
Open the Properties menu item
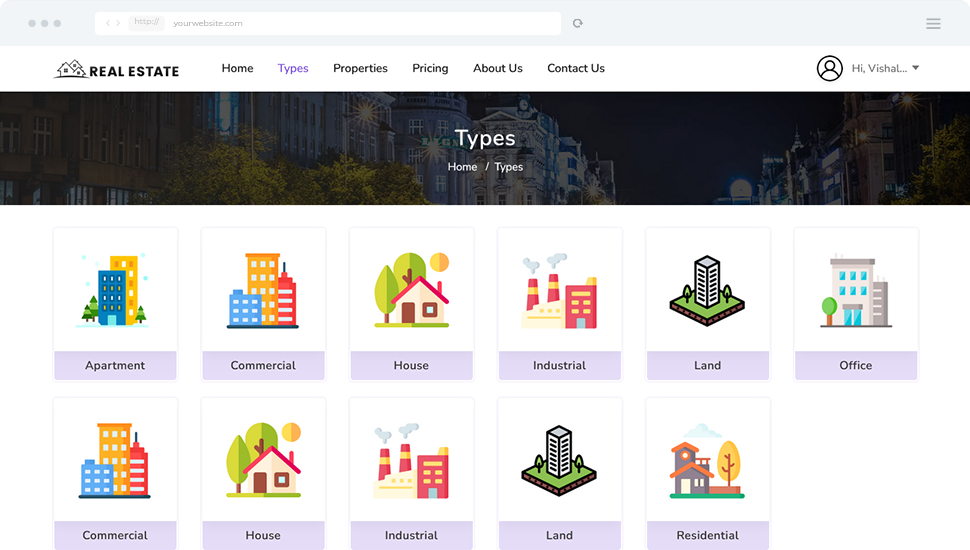360,68
